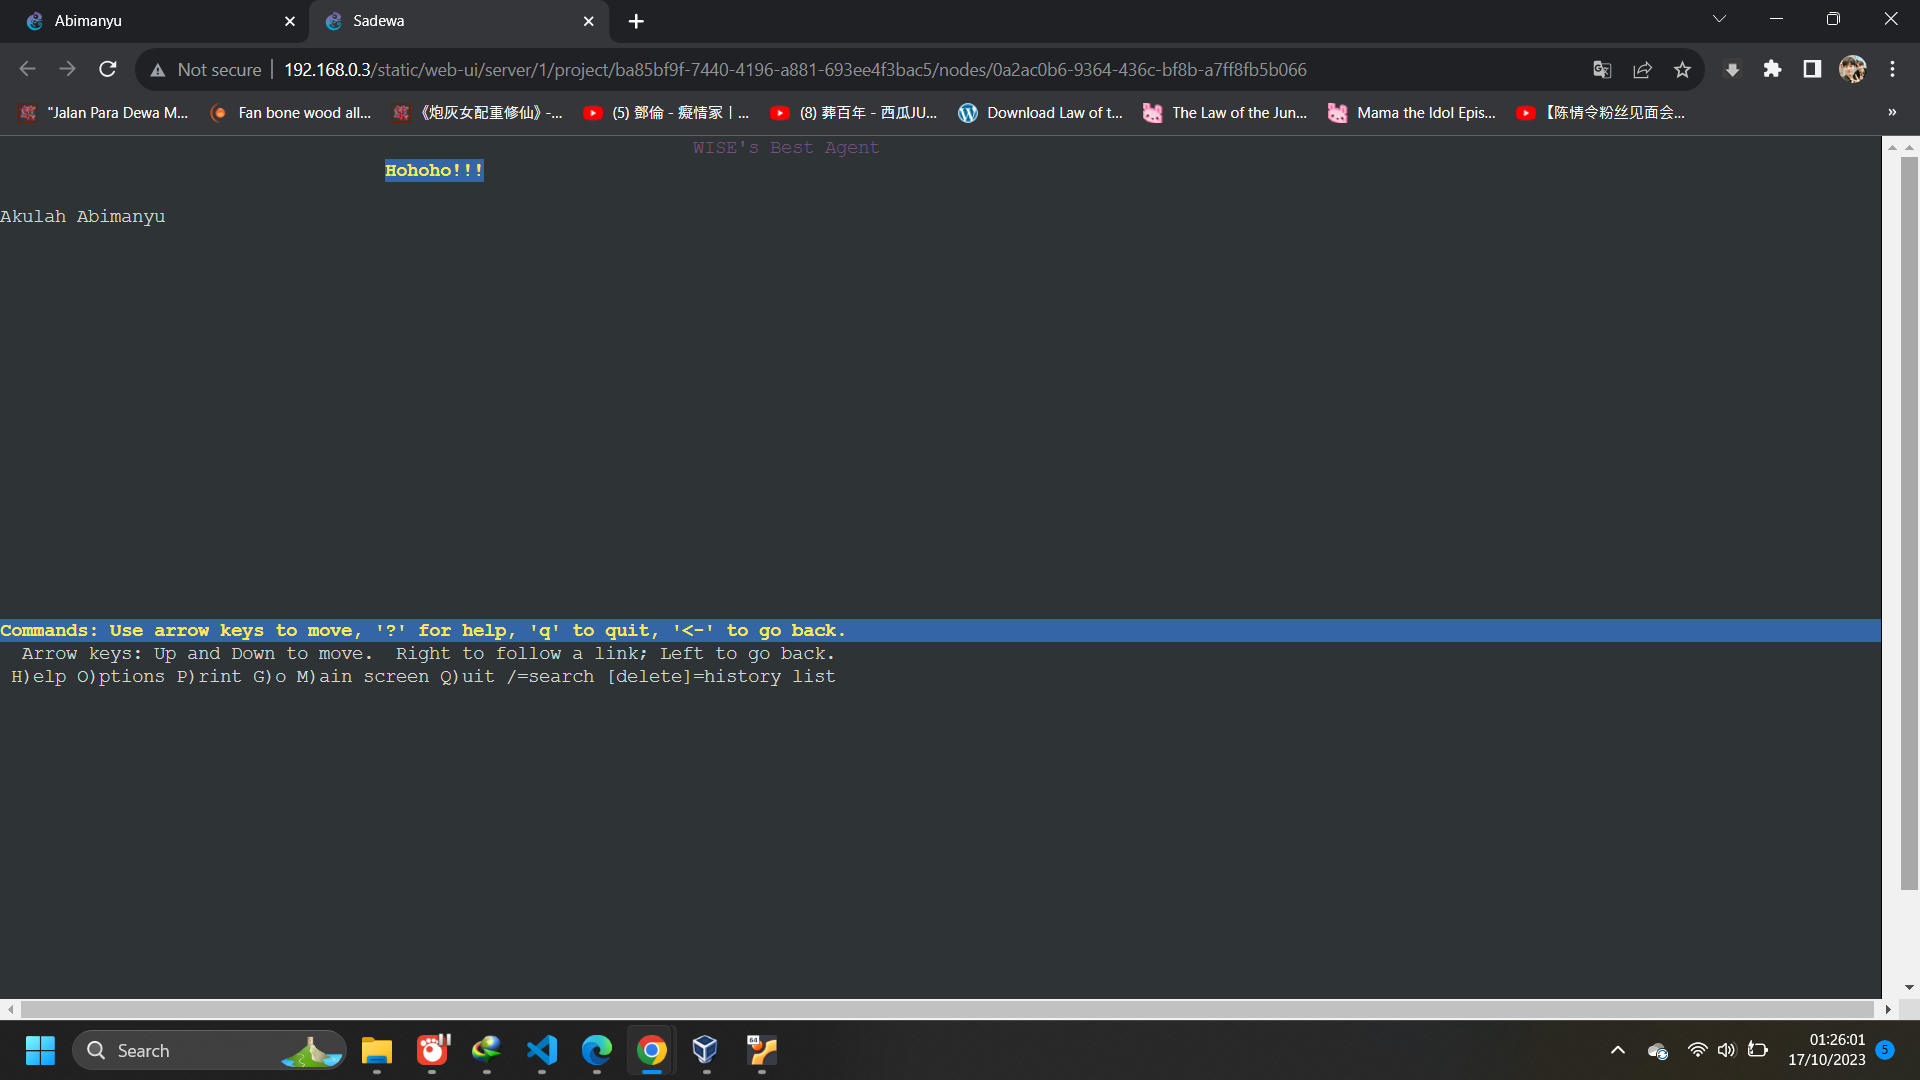Expand hidden bookmarks chevron
This screenshot has width=1920, height=1080.
coord(1892,112)
